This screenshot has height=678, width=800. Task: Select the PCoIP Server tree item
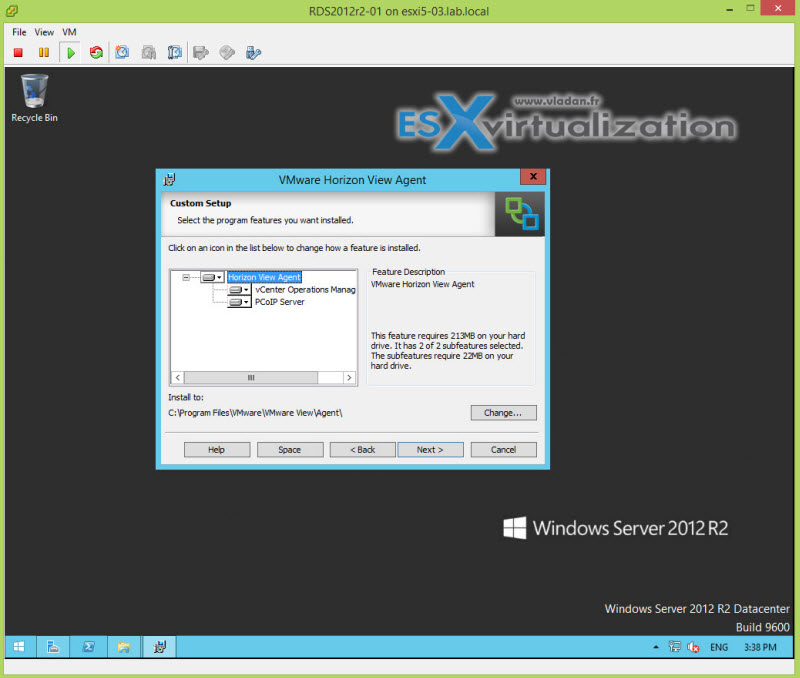point(280,302)
